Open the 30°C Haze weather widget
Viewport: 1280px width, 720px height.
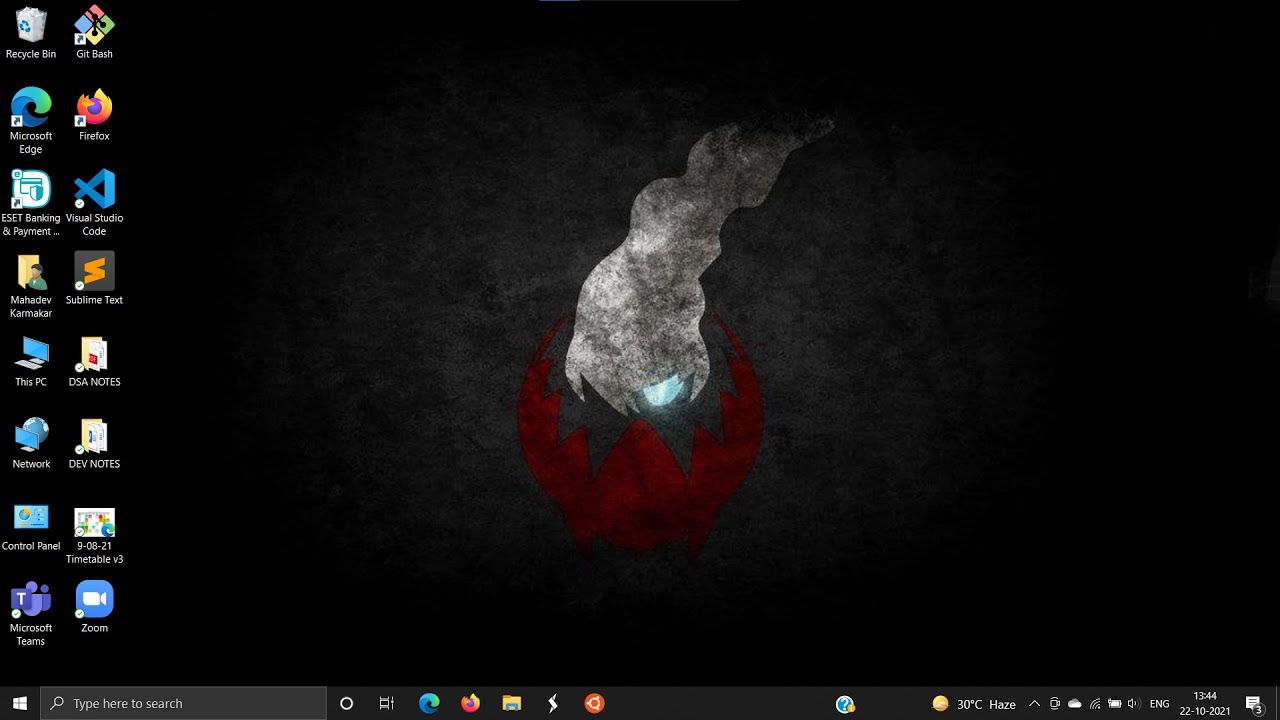coord(974,704)
